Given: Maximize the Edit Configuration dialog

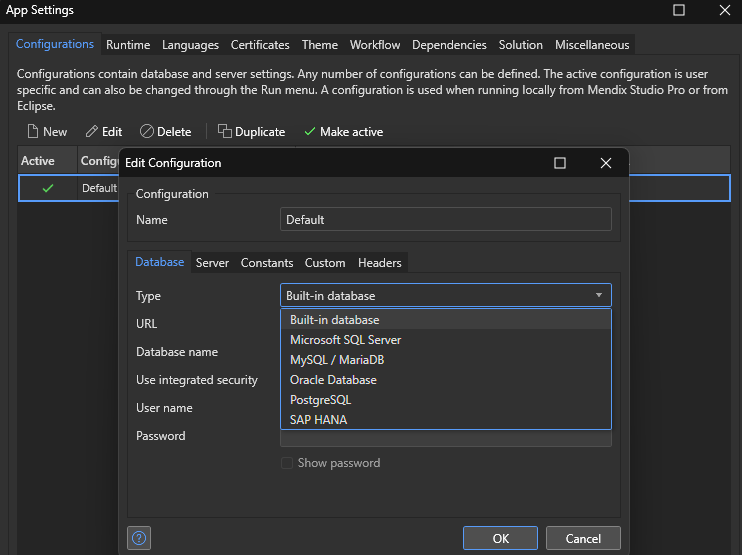Looking at the screenshot, I should pyautogui.click(x=560, y=163).
